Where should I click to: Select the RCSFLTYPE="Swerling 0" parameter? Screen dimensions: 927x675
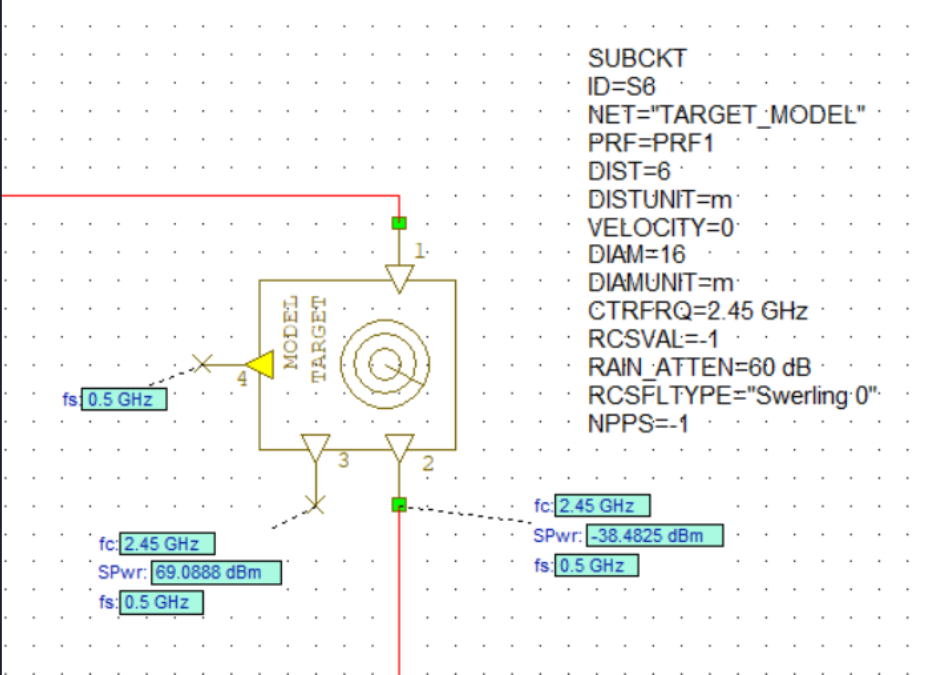733,395
